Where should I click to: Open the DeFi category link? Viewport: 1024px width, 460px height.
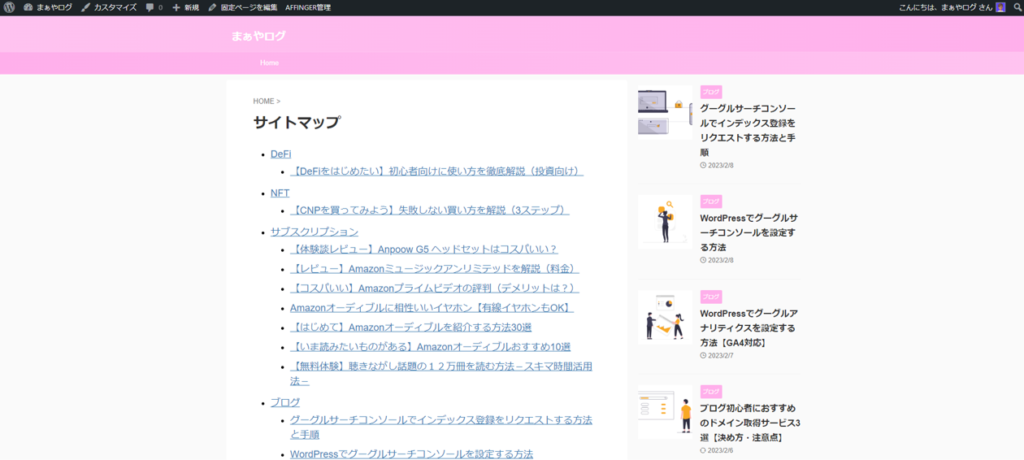pos(281,154)
